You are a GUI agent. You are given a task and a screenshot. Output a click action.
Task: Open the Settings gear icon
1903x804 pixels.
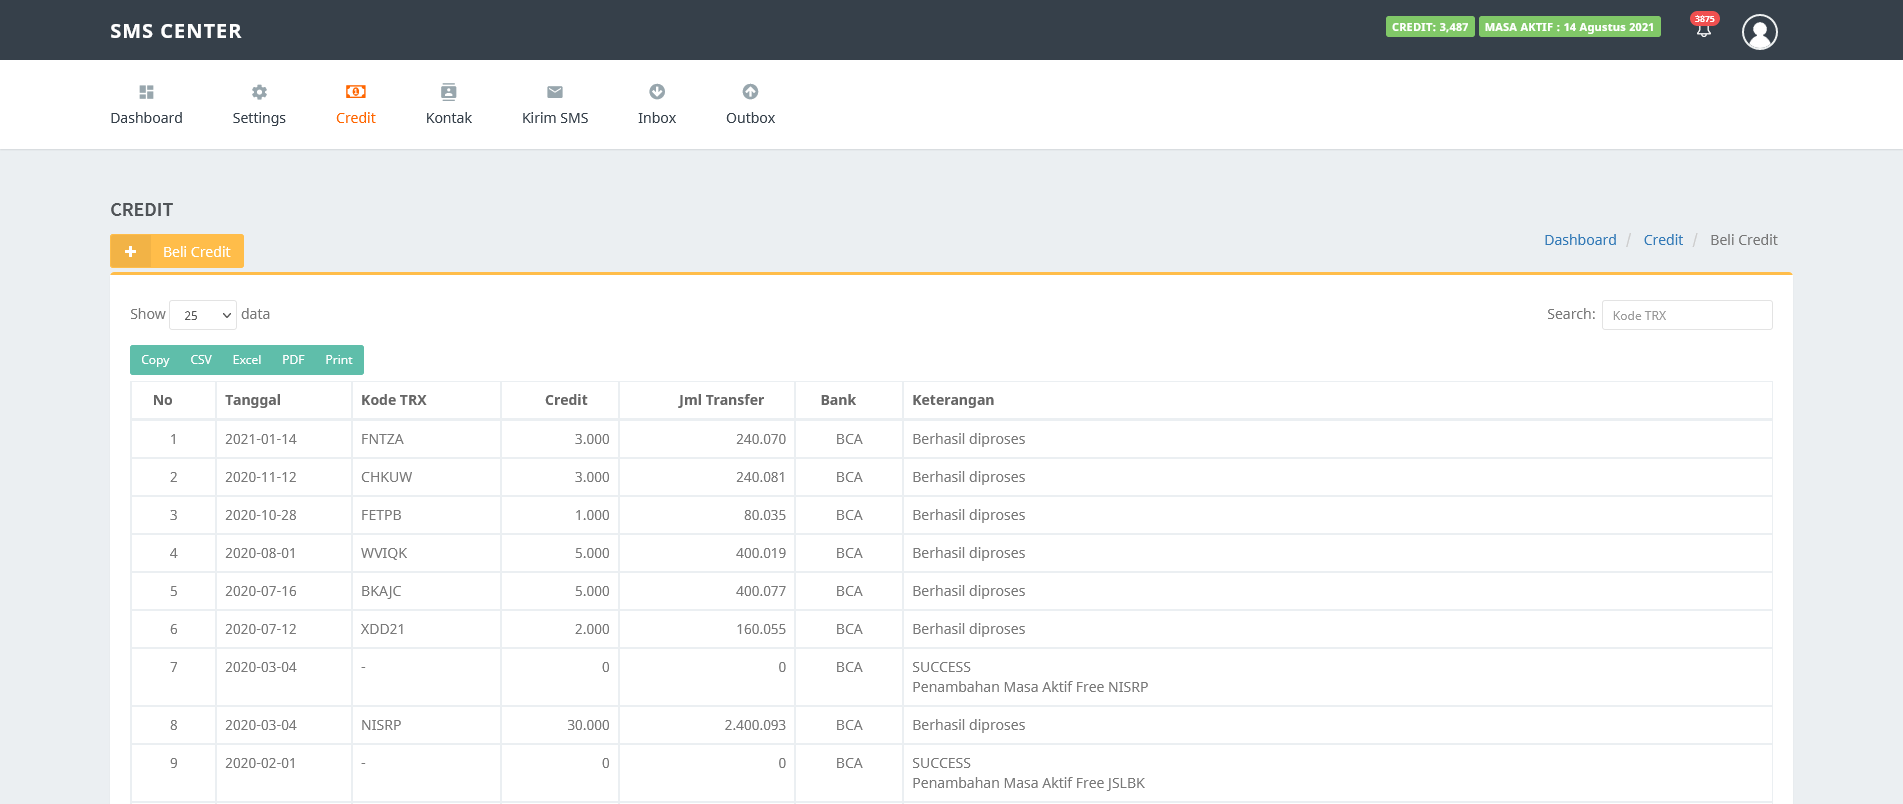tap(259, 92)
